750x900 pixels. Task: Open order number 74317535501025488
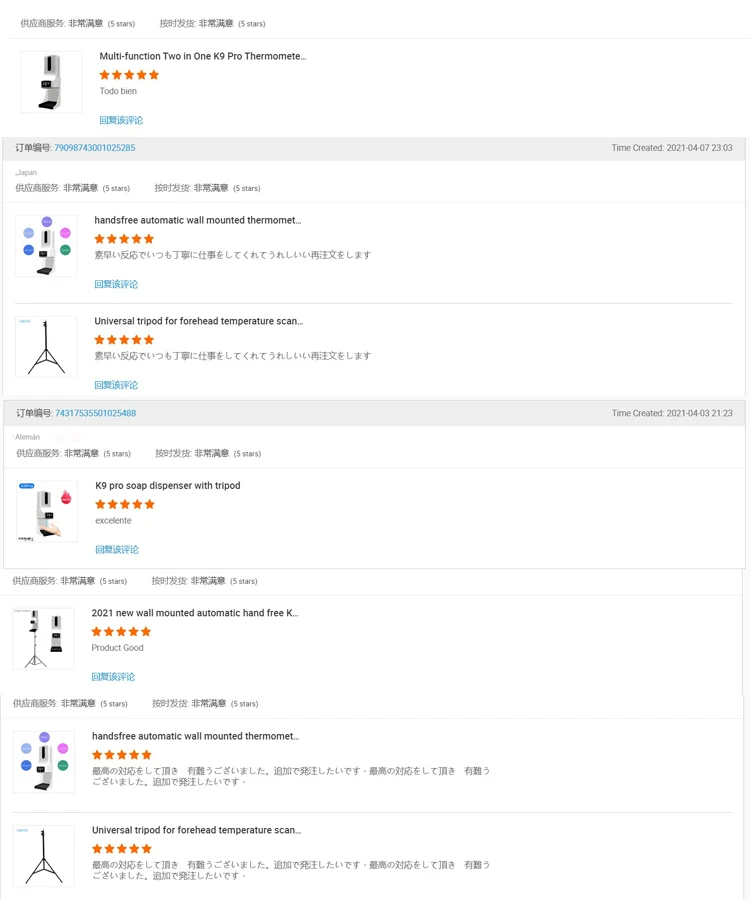pos(95,413)
